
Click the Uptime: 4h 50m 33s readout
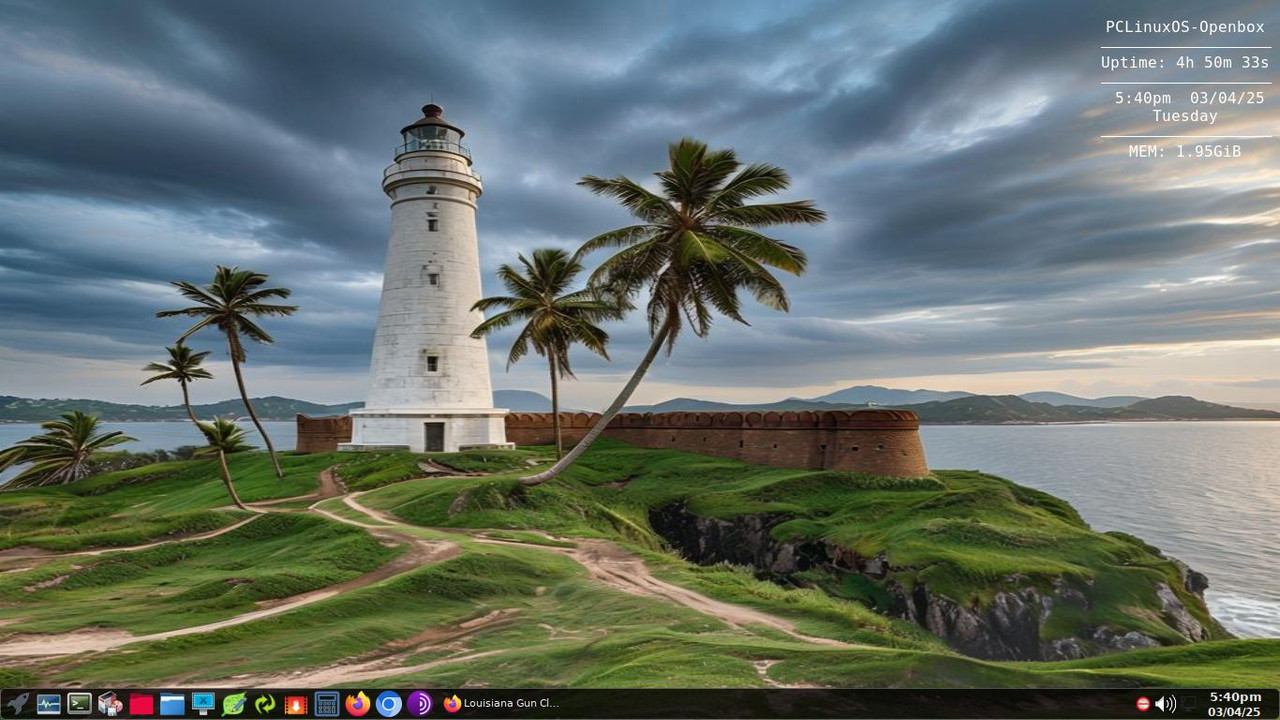(x=1185, y=62)
